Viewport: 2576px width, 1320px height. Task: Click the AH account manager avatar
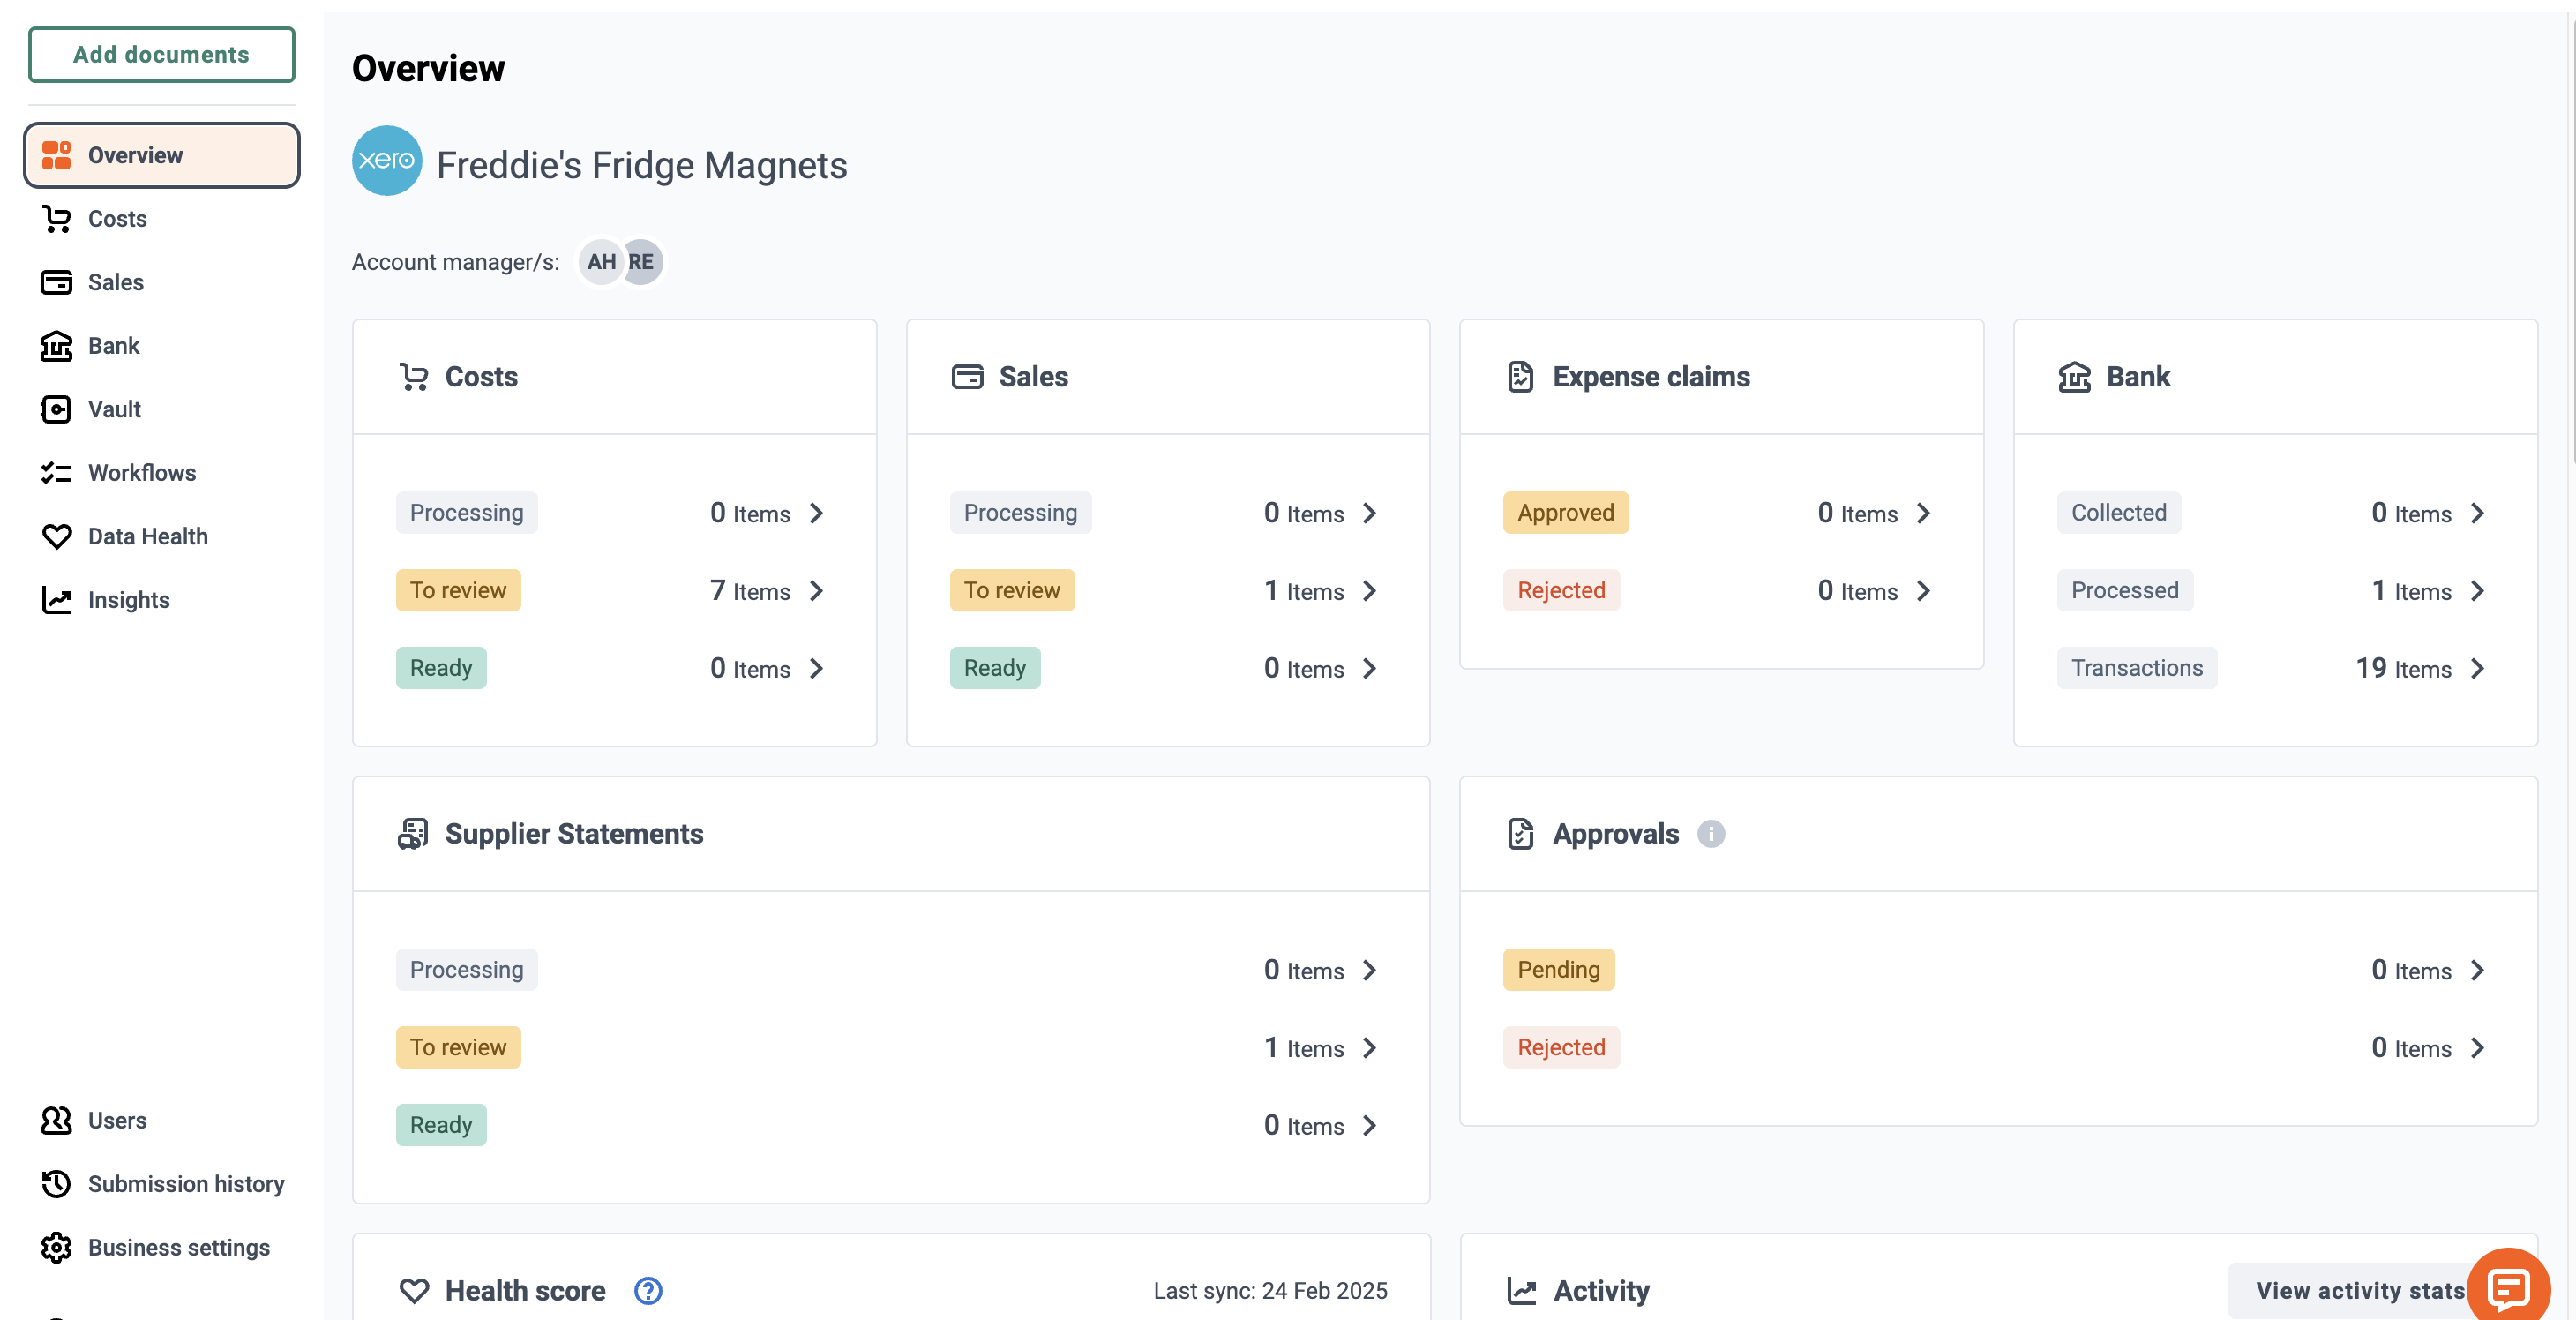coord(600,262)
